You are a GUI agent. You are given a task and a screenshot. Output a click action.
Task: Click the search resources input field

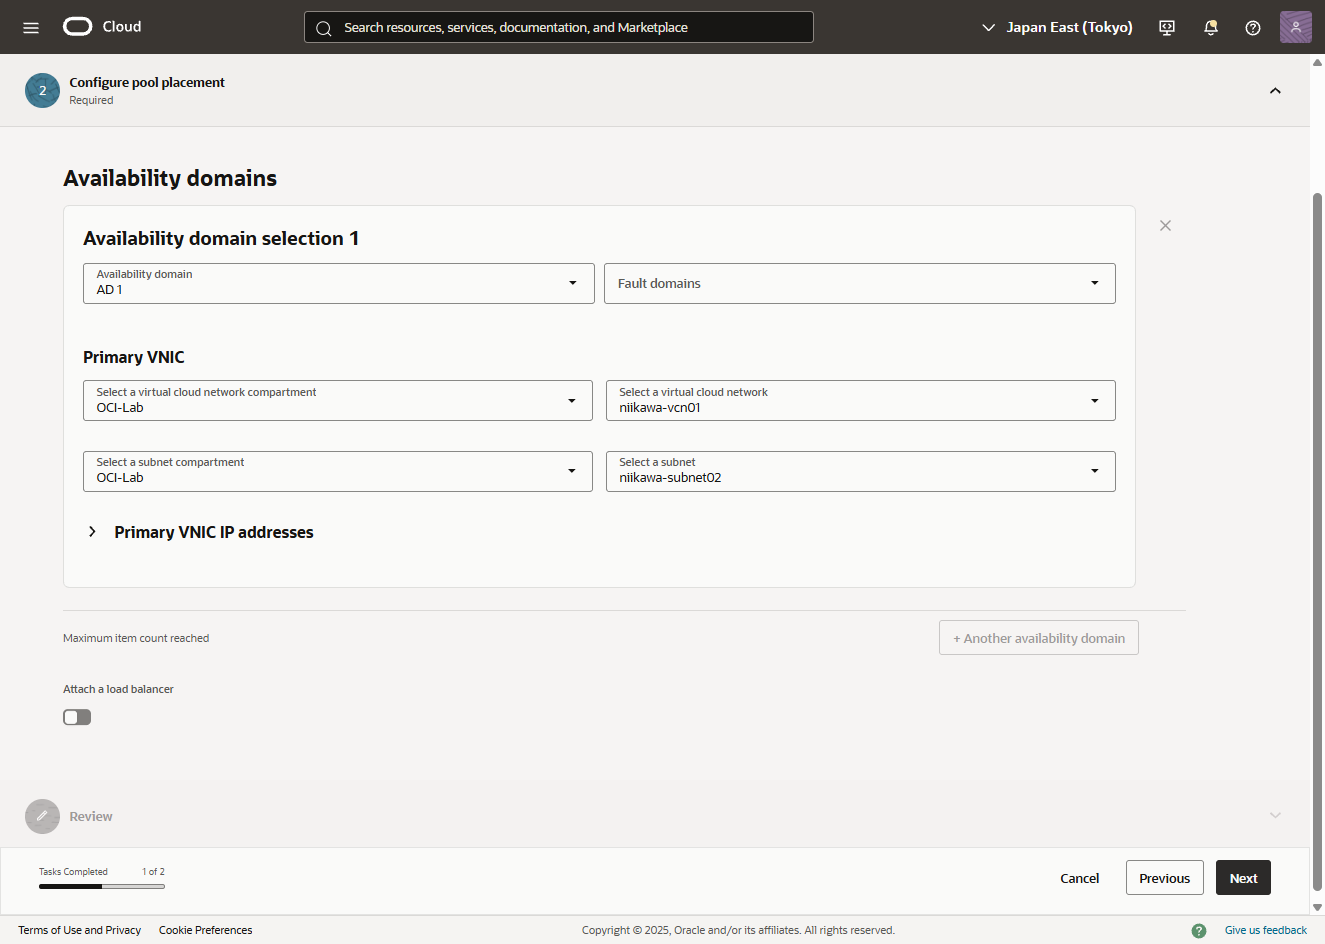coord(559,27)
